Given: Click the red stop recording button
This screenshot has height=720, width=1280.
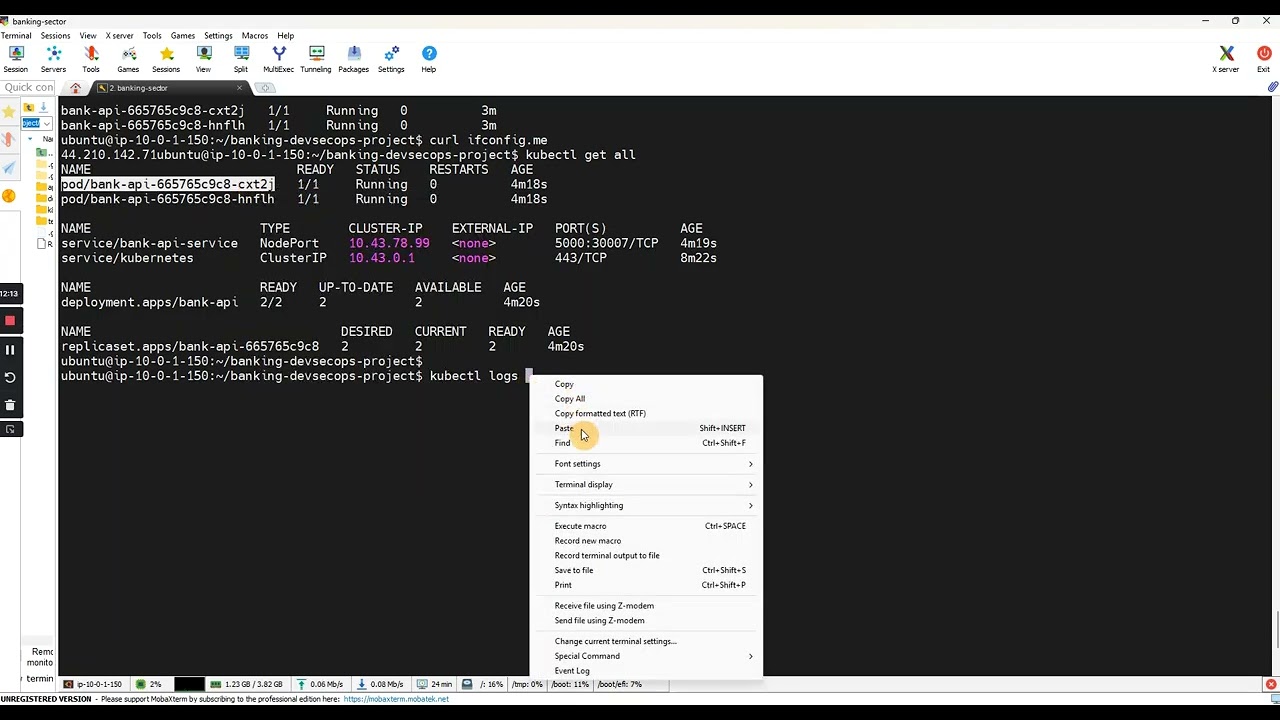Looking at the screenshot, I should click(10, 320).
